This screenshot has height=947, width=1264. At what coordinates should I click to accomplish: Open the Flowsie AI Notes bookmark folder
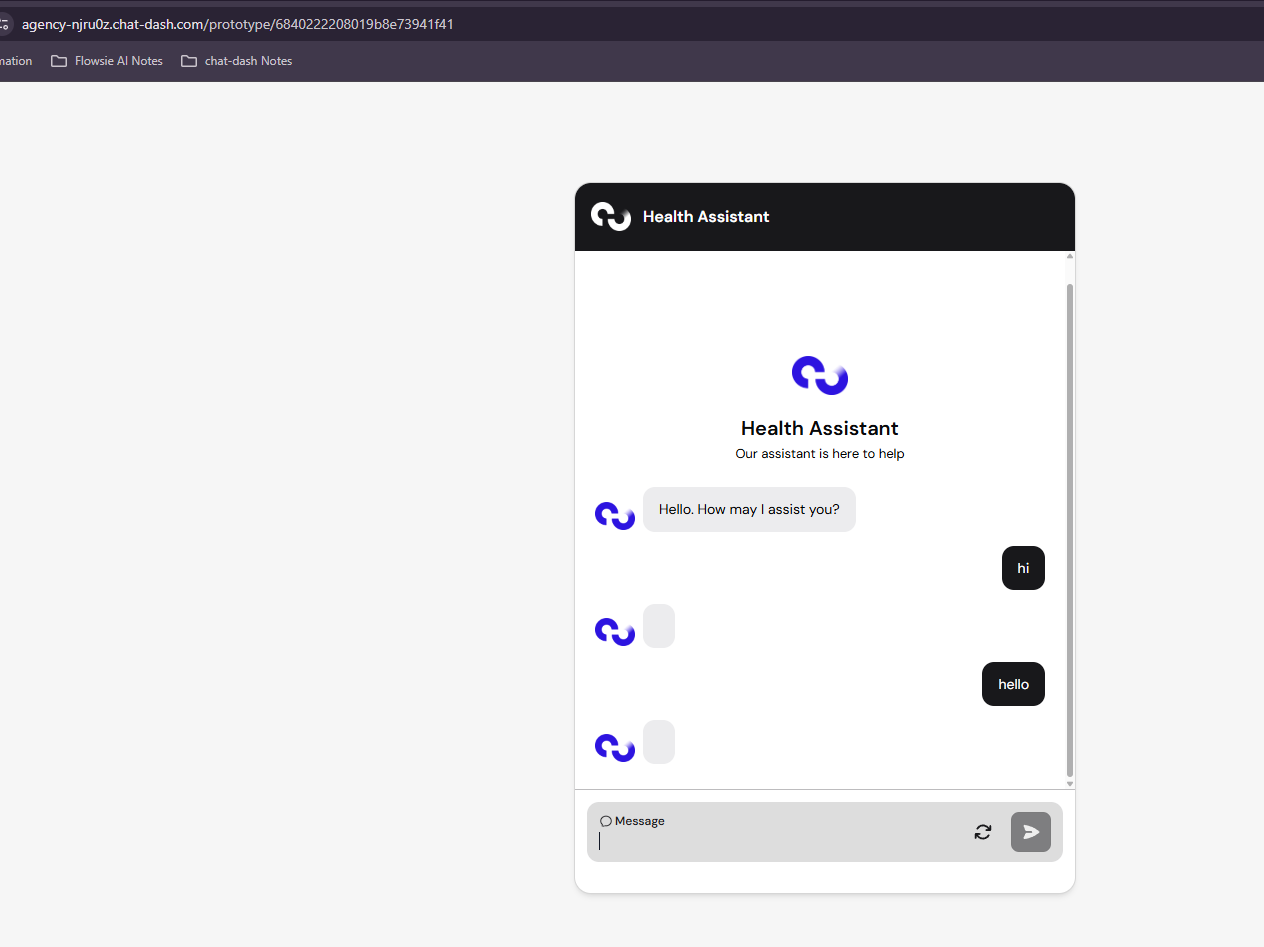click(107, 61)
